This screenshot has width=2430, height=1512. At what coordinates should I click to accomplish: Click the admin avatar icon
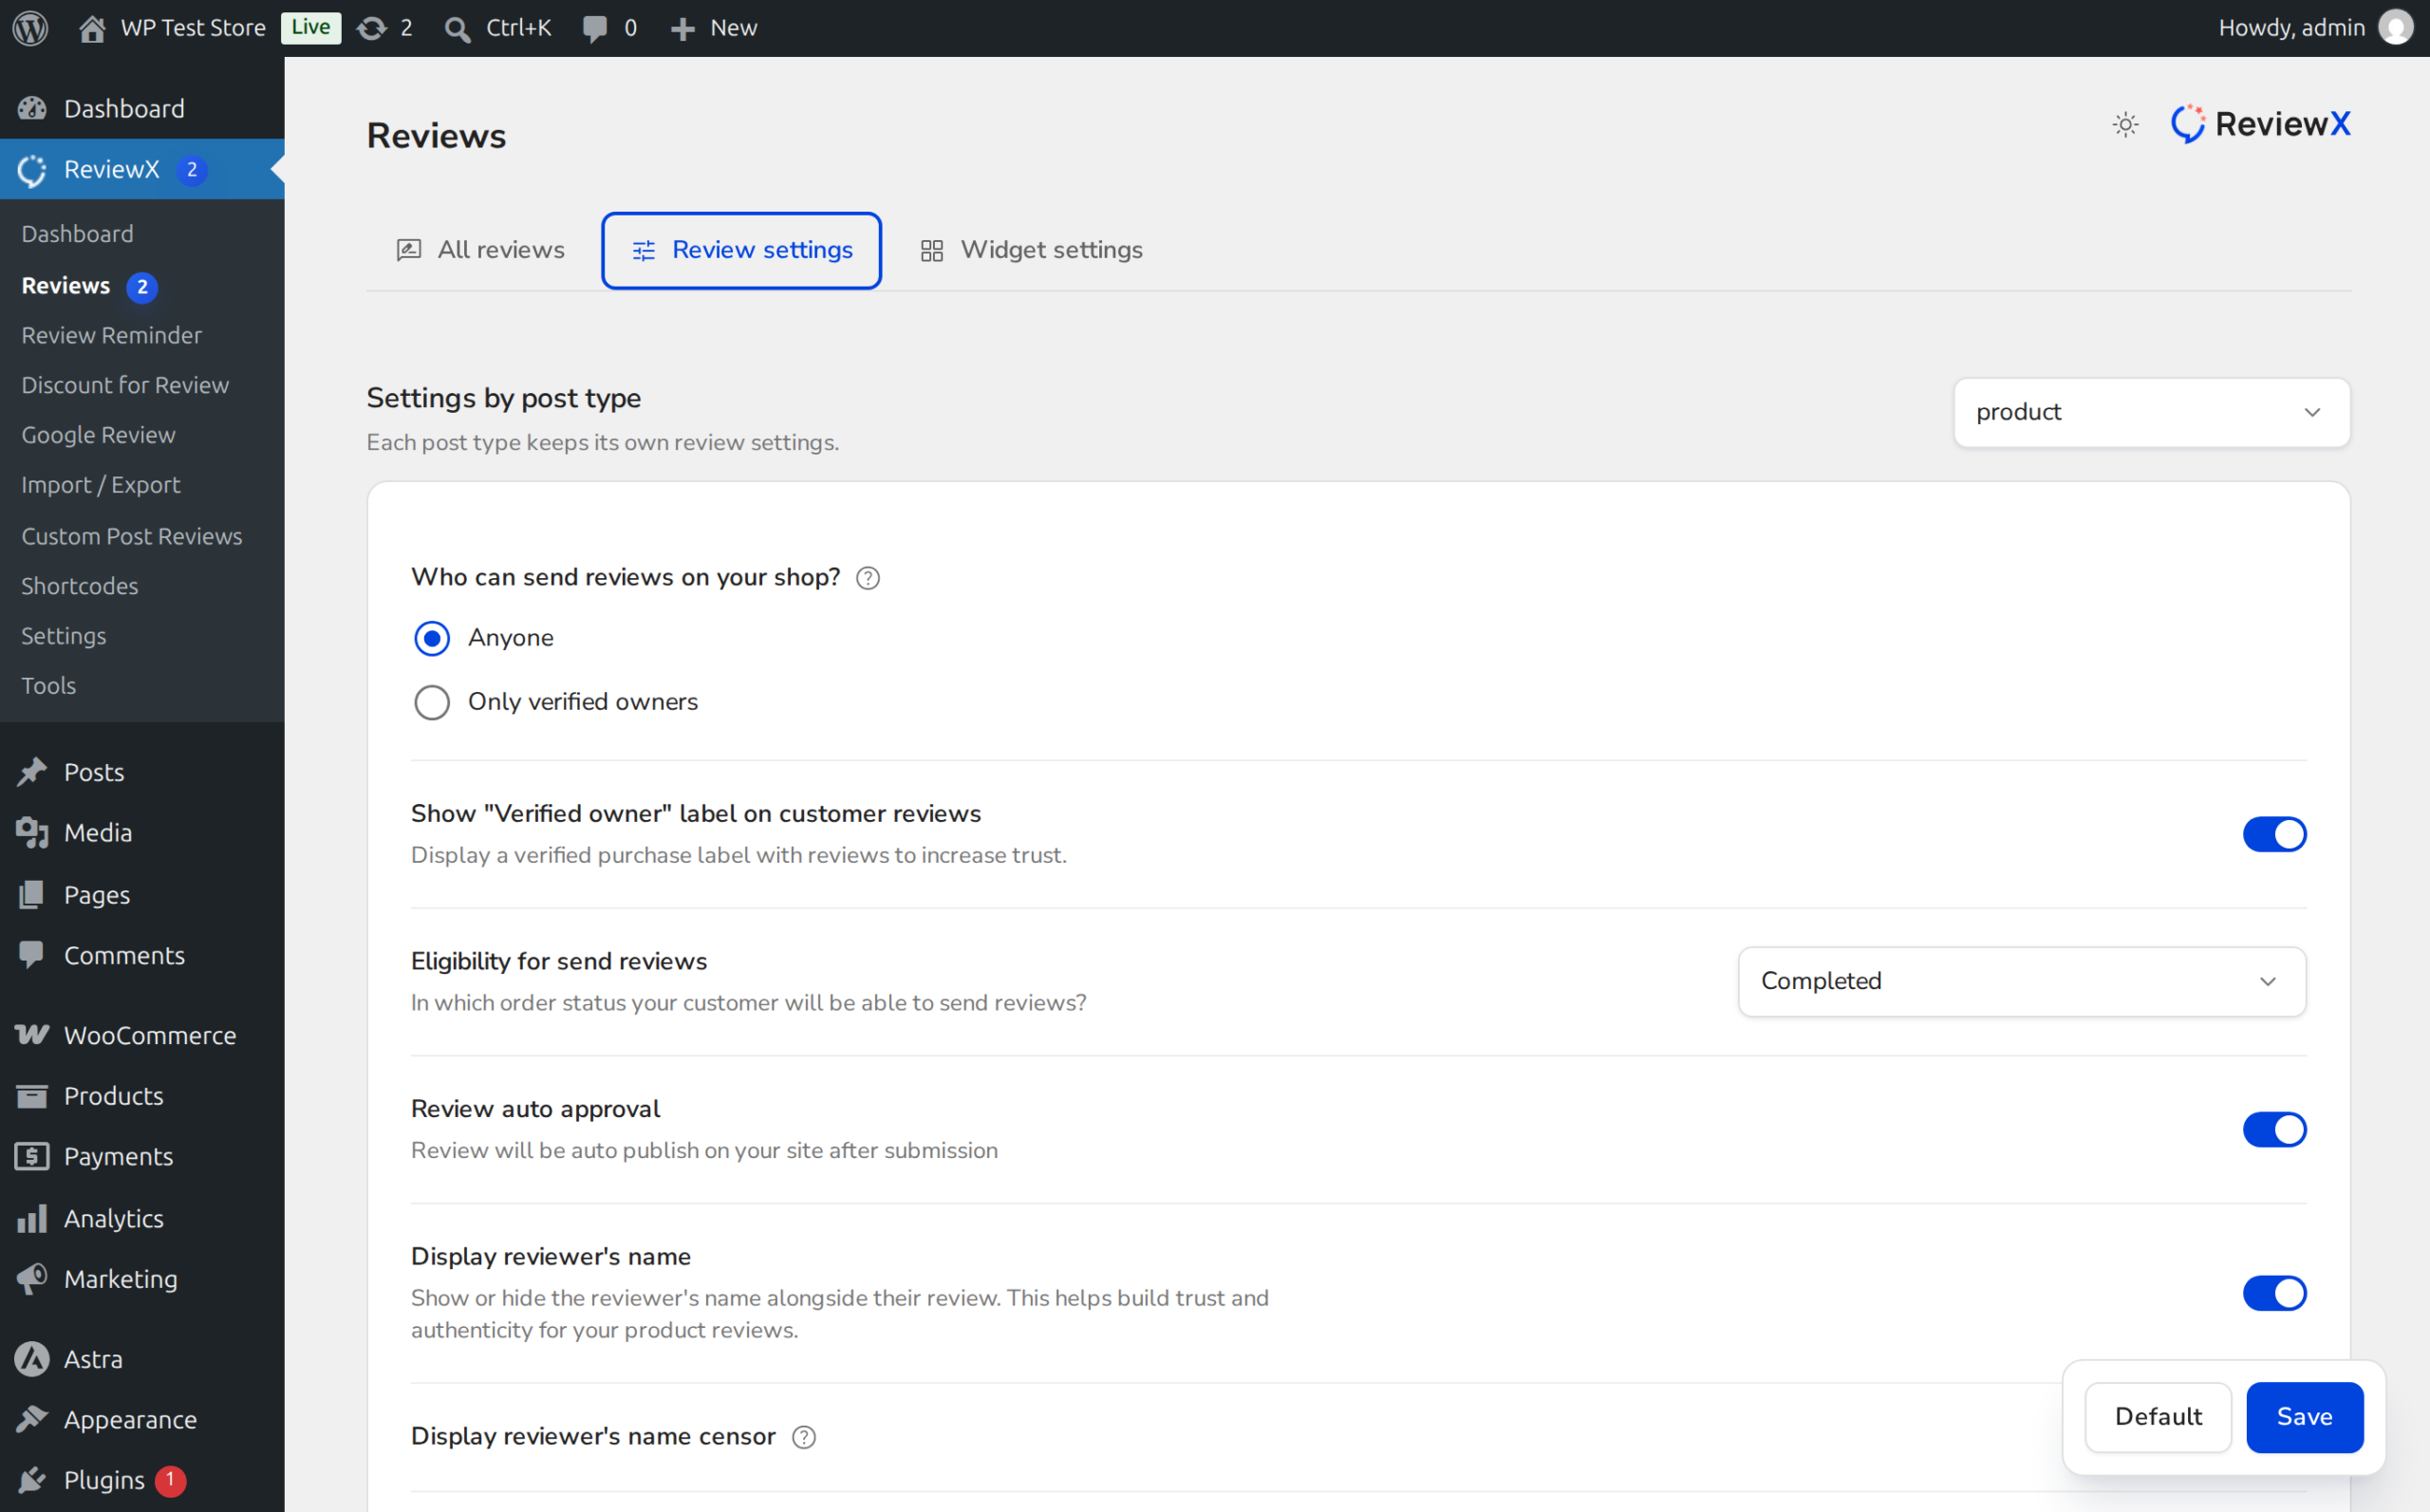(2396, 28)
